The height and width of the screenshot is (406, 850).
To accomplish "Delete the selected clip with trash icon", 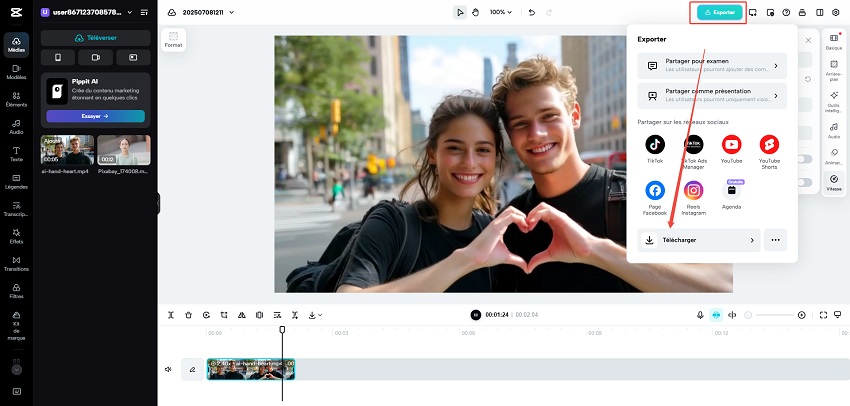I will point(189,315).
